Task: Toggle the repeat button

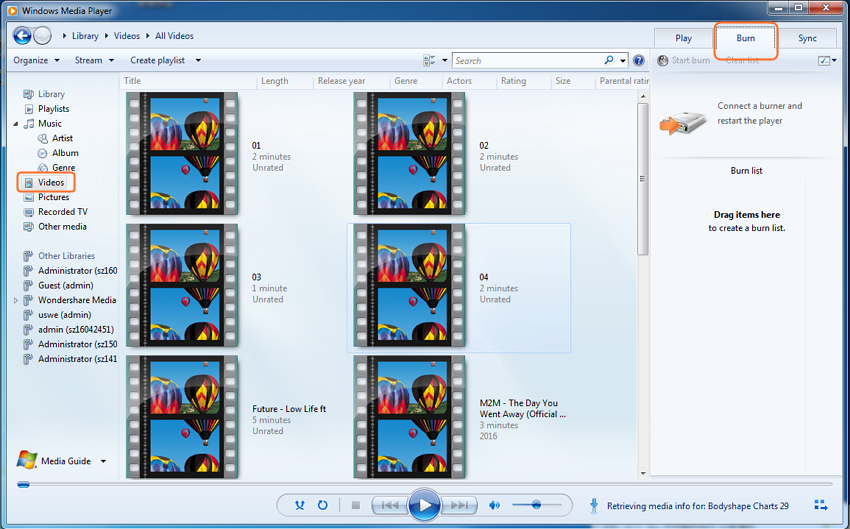Action: (x=322, y=506)
